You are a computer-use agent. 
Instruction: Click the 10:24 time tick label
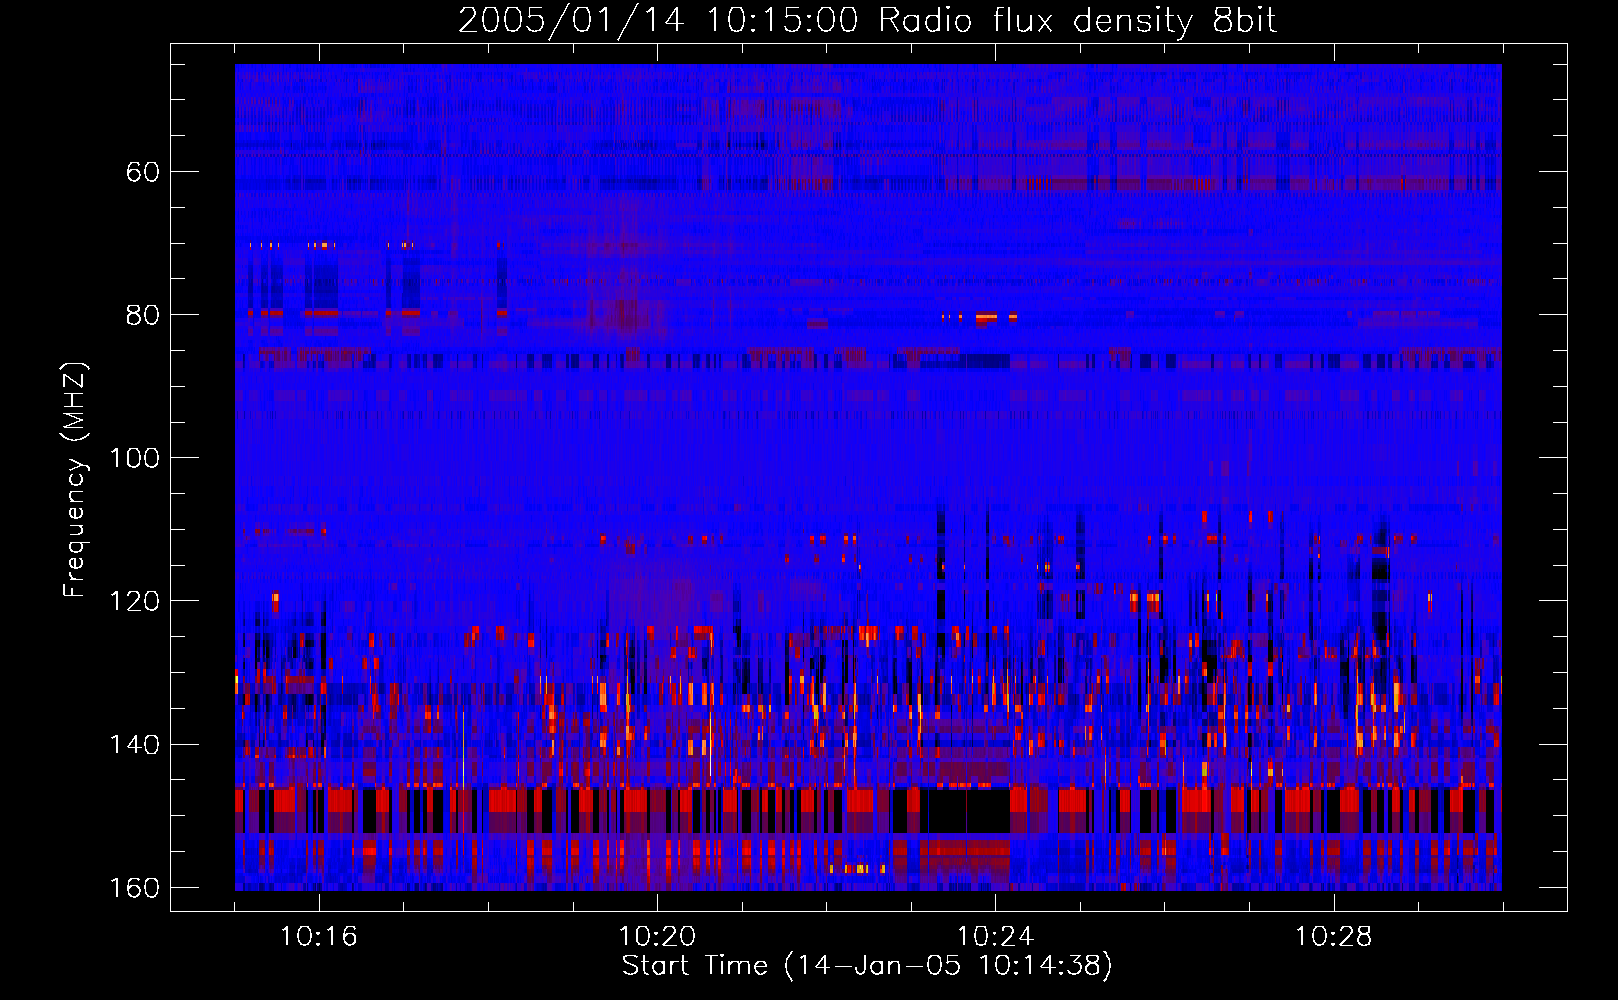(x=995, y=937)
